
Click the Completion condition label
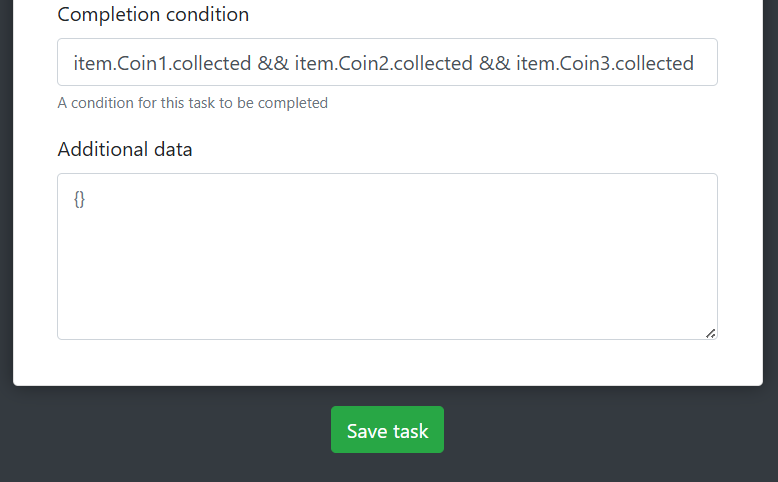153,15
